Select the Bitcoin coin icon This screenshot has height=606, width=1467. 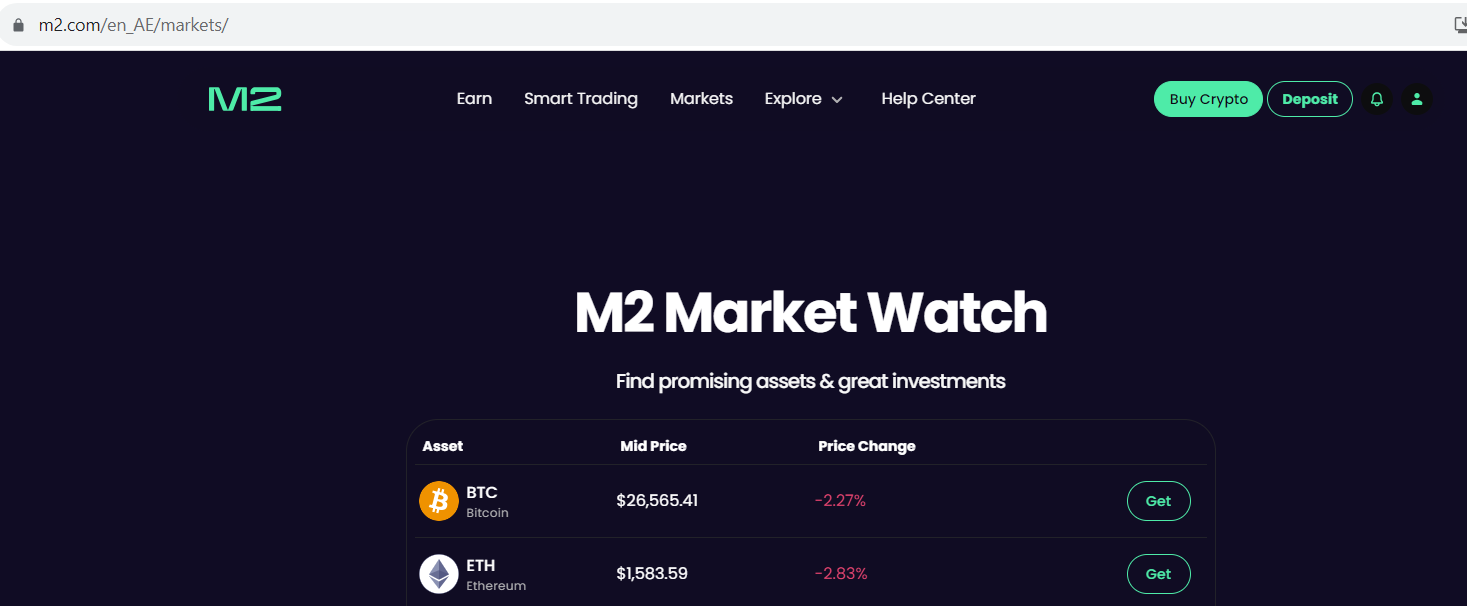(x=438, y=500)
